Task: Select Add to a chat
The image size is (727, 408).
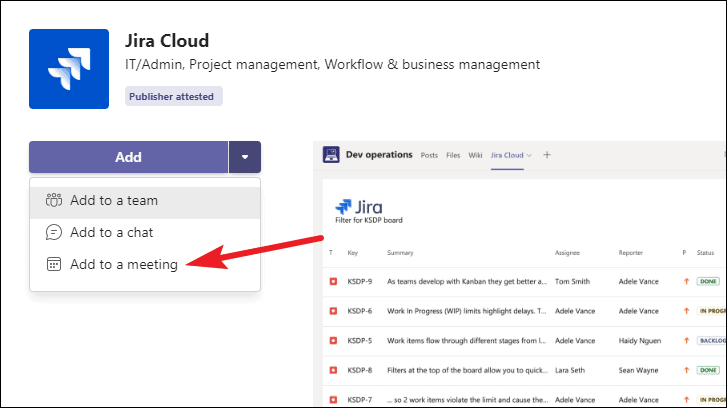Action: 145,232
